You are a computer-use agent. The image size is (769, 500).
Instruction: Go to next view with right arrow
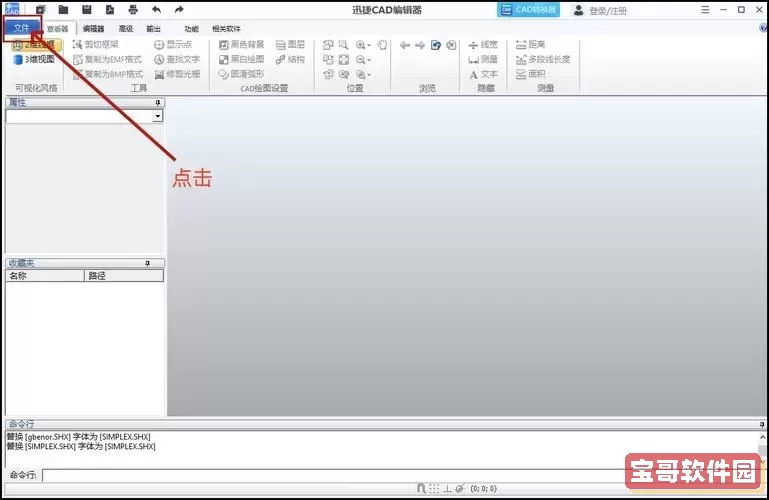tap(420, 45)
